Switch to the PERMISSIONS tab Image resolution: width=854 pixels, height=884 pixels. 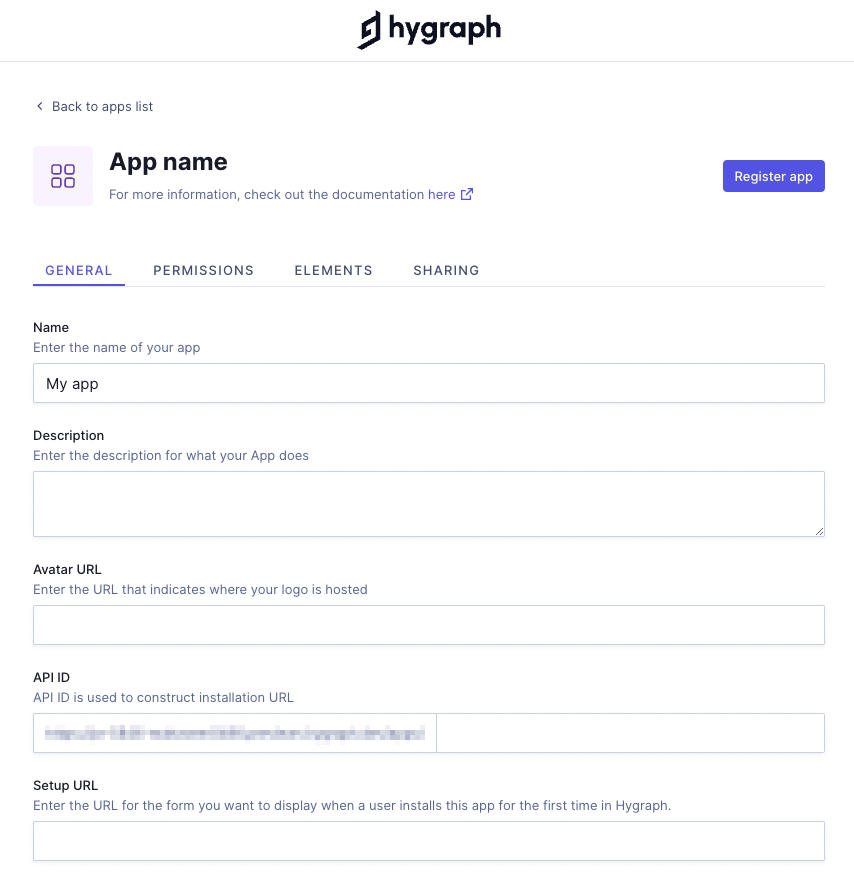203,270
